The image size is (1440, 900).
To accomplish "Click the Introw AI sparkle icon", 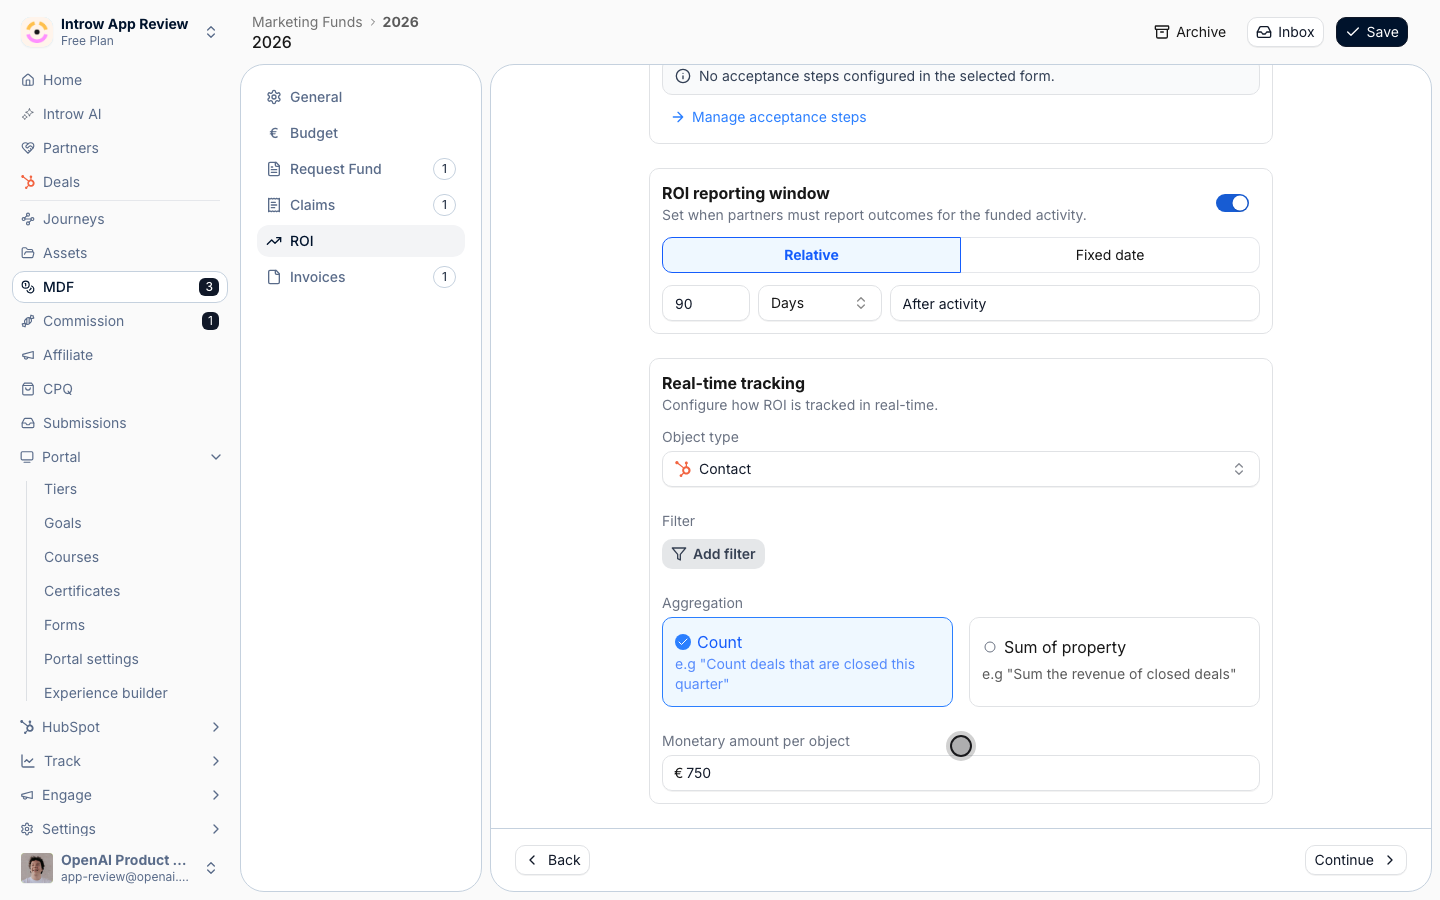I will (28, 114).
